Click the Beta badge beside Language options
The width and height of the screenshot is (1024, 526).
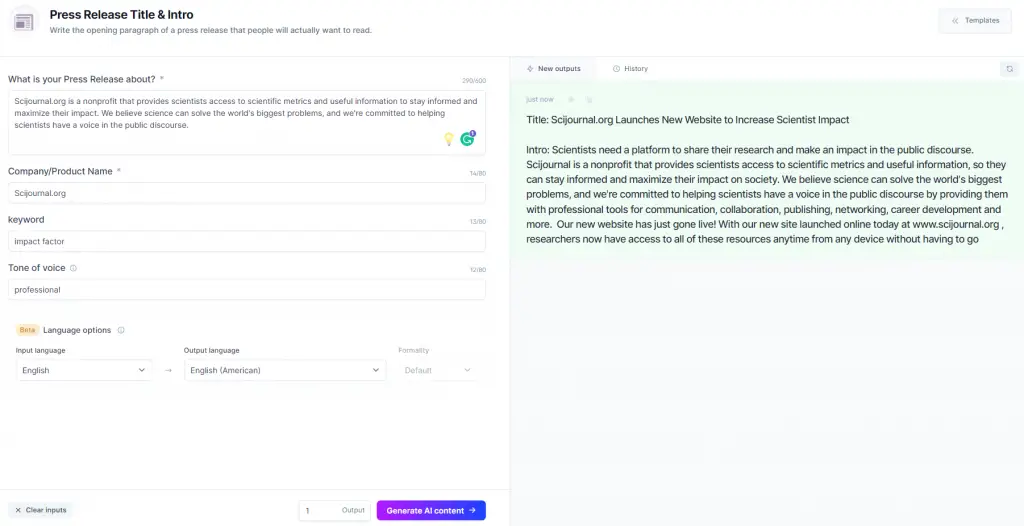coord(27,330)
